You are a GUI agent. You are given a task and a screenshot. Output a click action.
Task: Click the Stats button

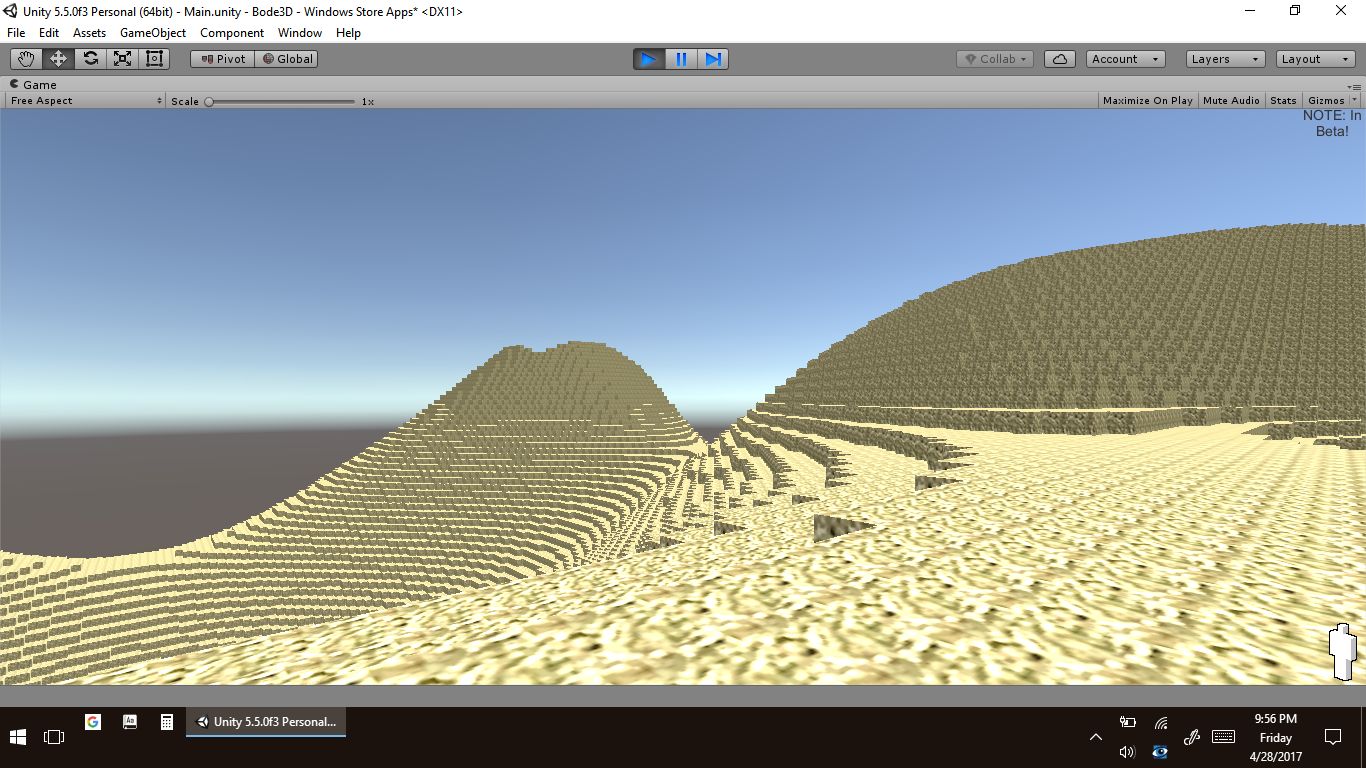[1283, 101]
